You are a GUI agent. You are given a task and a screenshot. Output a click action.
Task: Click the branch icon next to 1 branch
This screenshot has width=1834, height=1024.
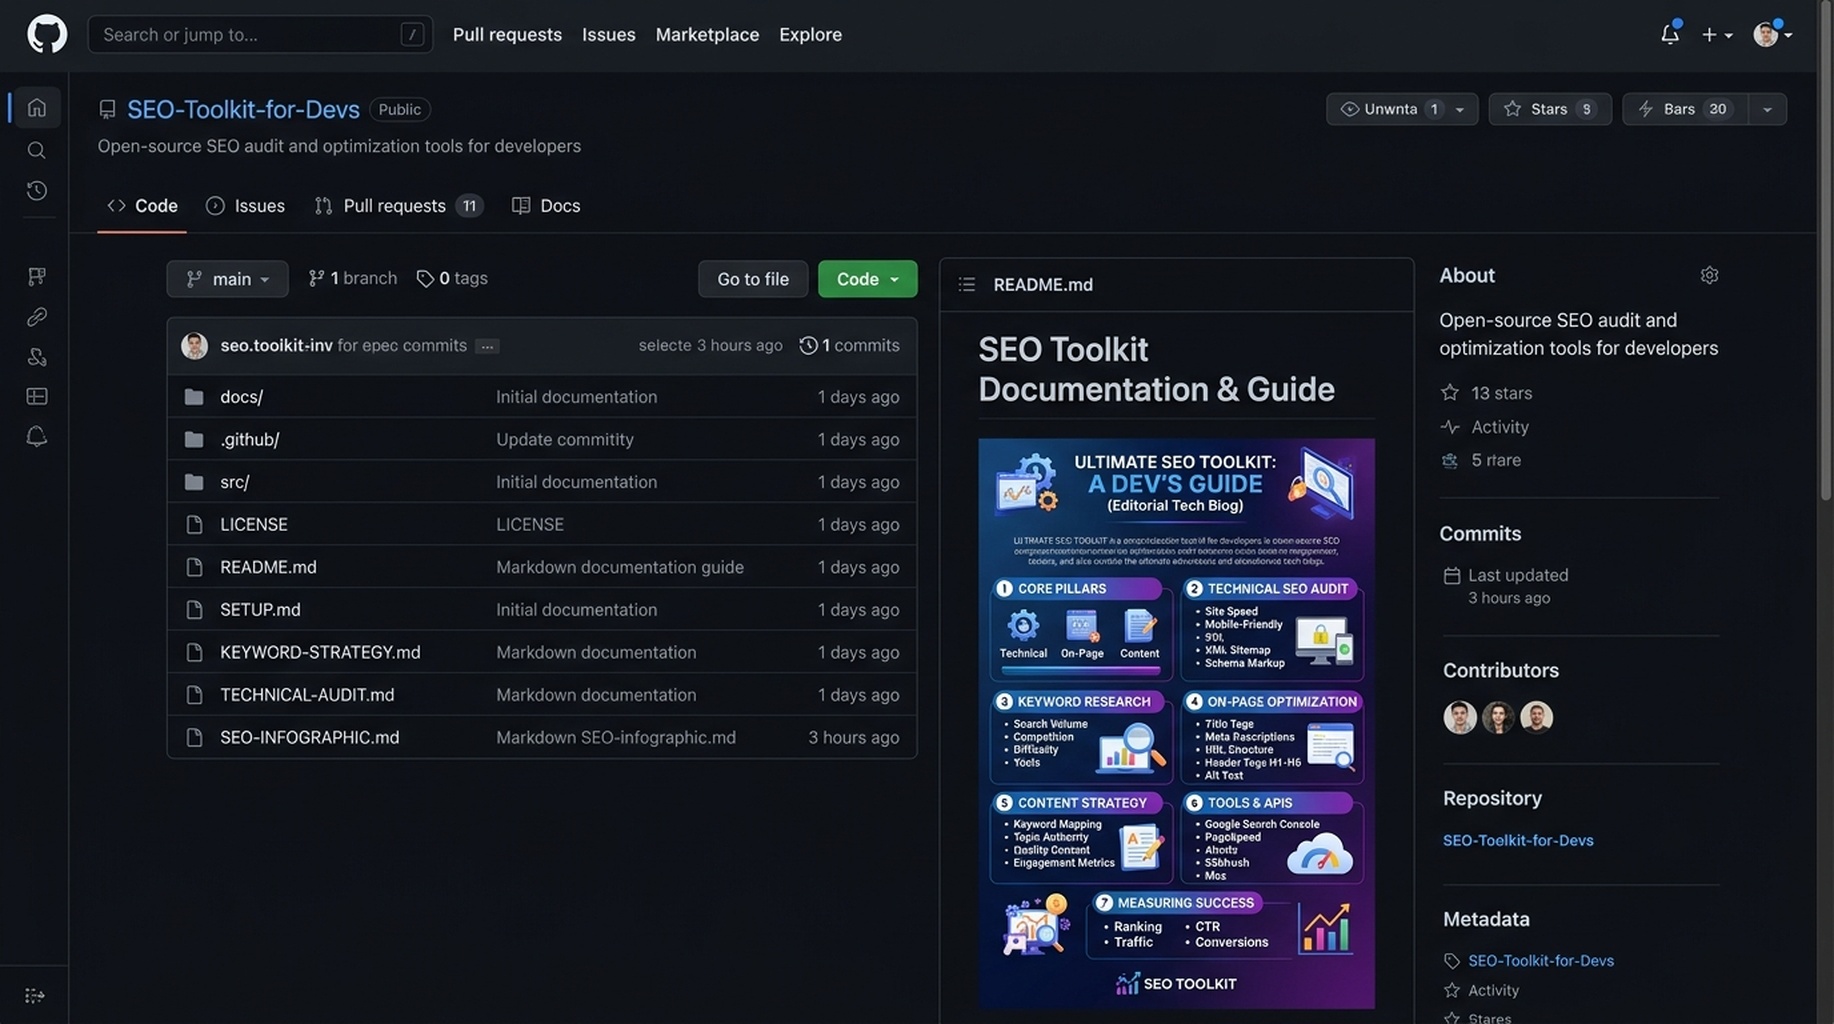pyautogui.click(x=316, y=278)
